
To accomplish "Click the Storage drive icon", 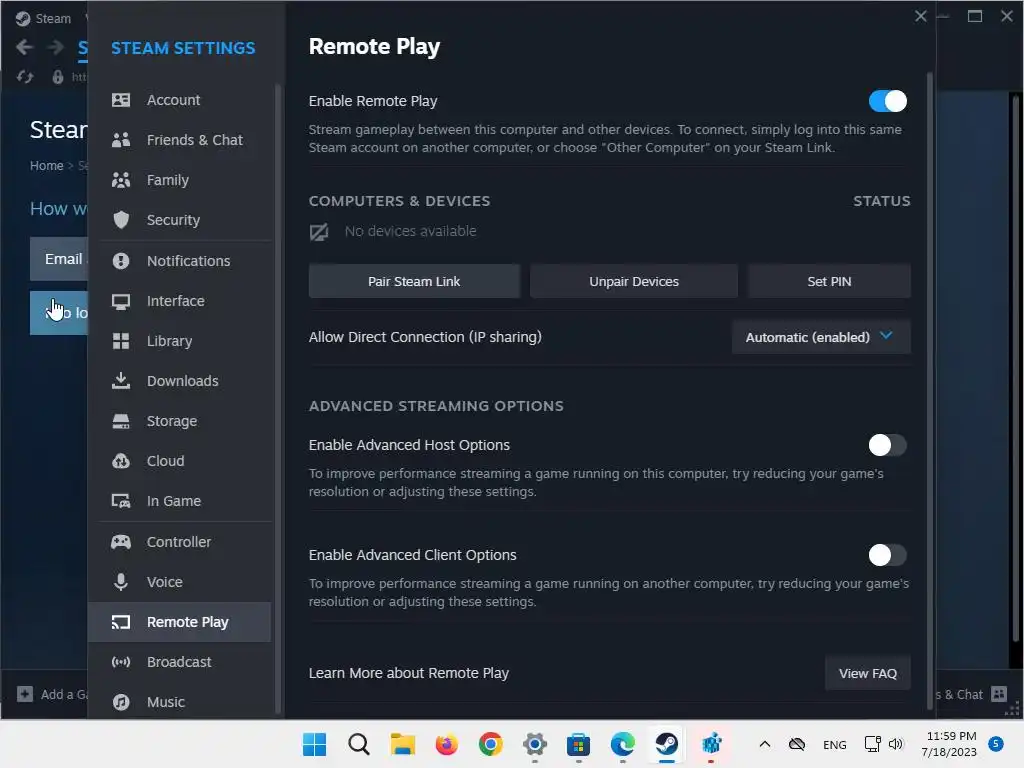I will click(x=121, y=421).
